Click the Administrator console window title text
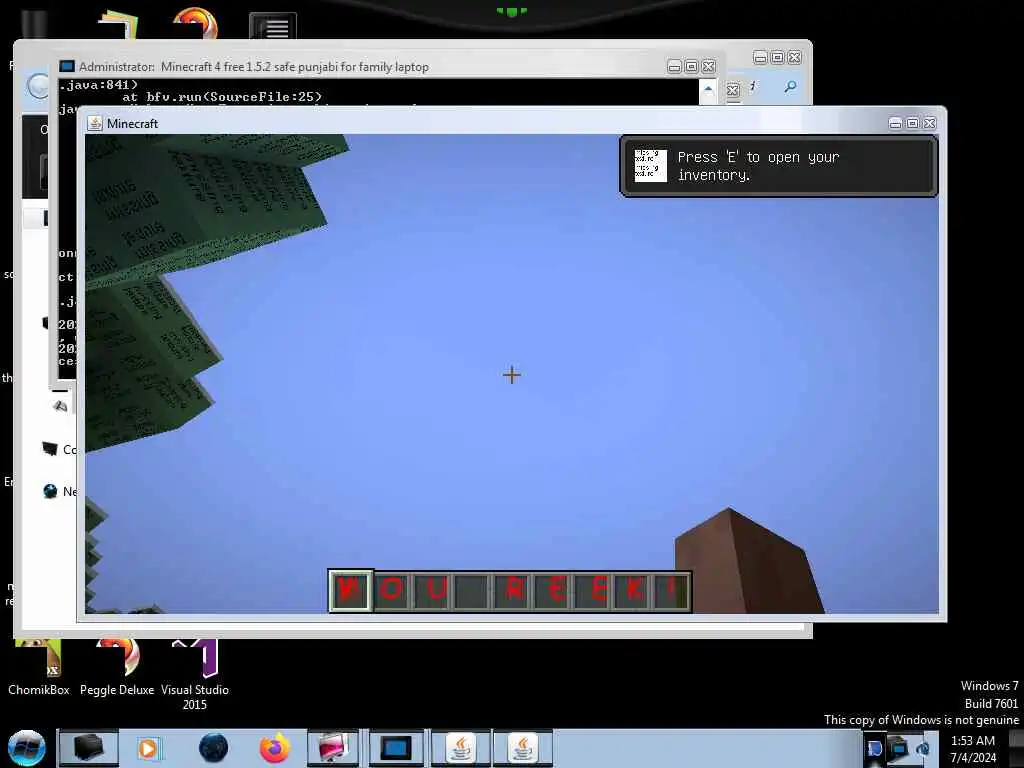 coord(253,67)
